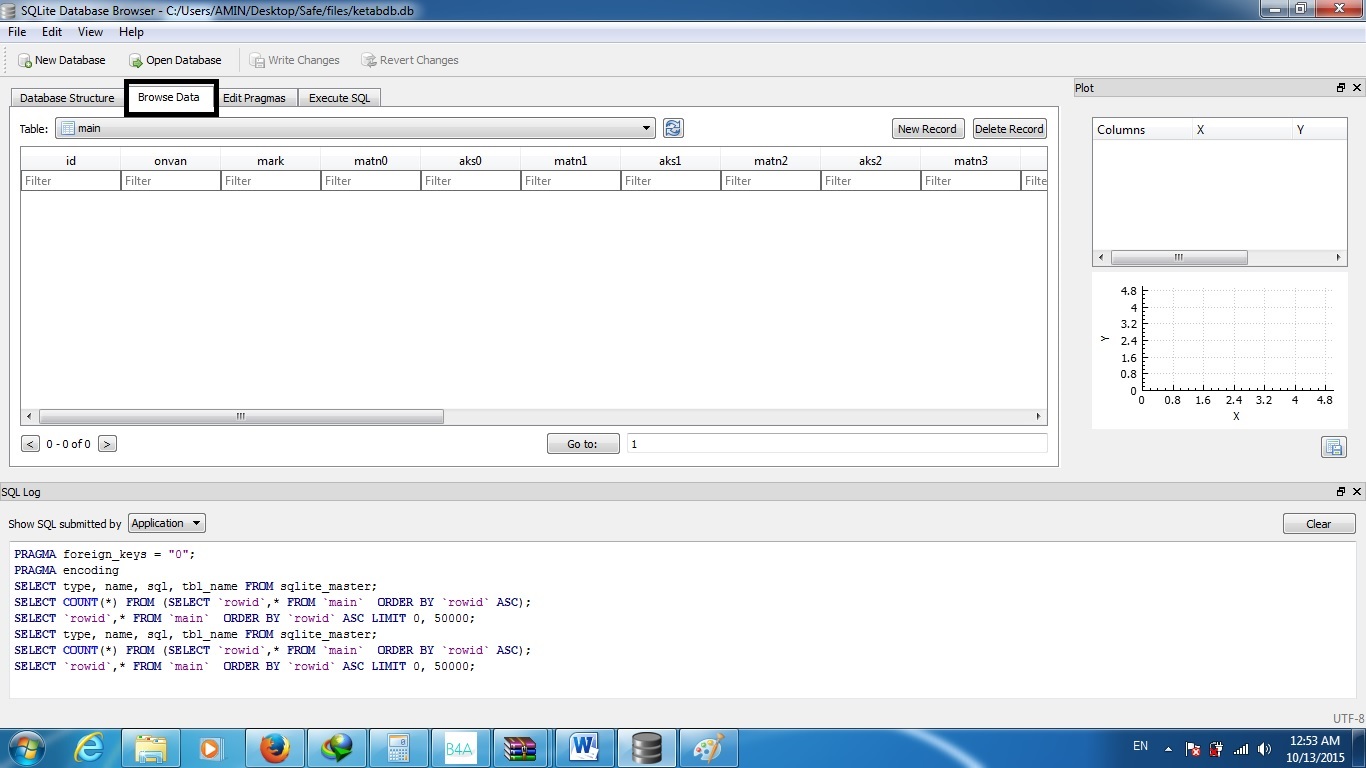Screen dimensions: 1366x768
Task: Click the Plot Columns header
Action: [x=1142, y=130]
